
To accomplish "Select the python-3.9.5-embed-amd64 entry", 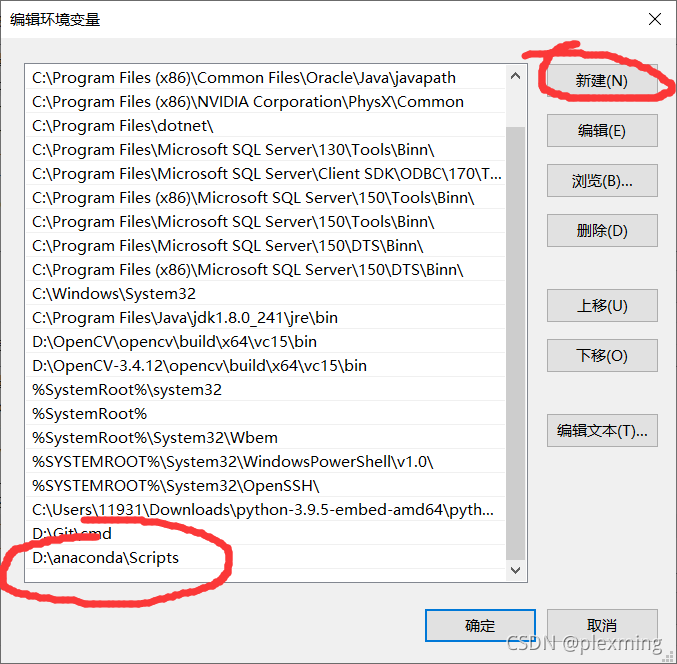I will click(x=265, y=510).
